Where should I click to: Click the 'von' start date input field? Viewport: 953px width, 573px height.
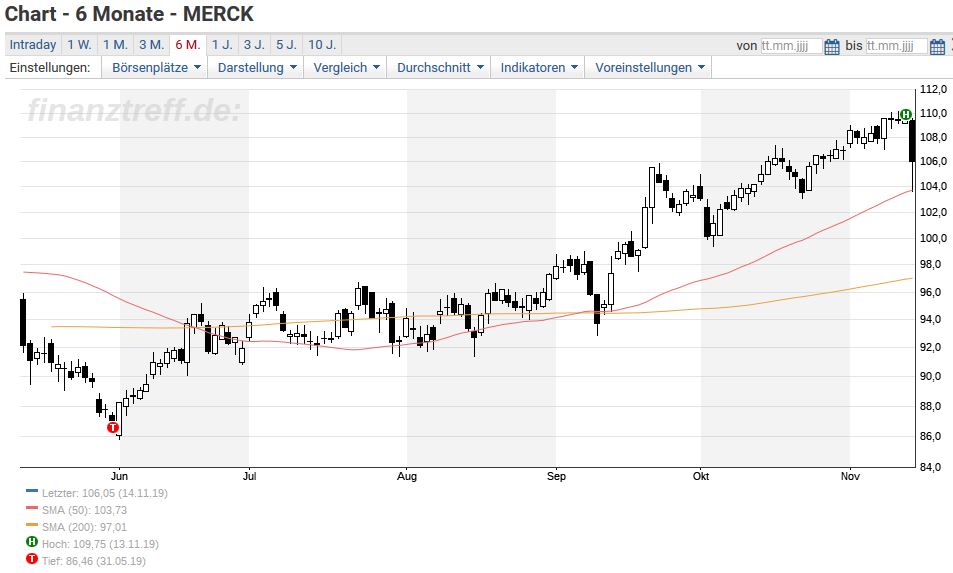coord(791,46)
